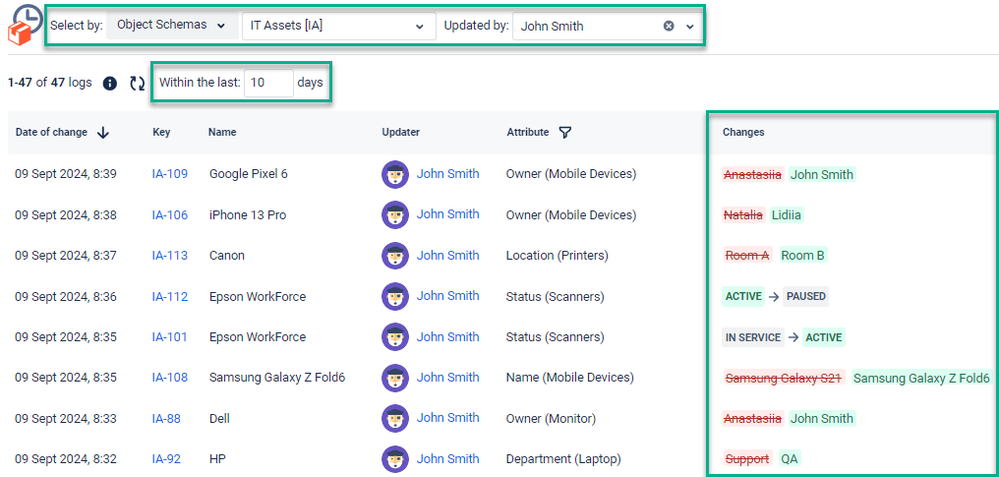Click John Smith avatar in IA-101 row
The height and width of the screenshot is (477, 999).
pyautogui.click(x=395, y=337)
